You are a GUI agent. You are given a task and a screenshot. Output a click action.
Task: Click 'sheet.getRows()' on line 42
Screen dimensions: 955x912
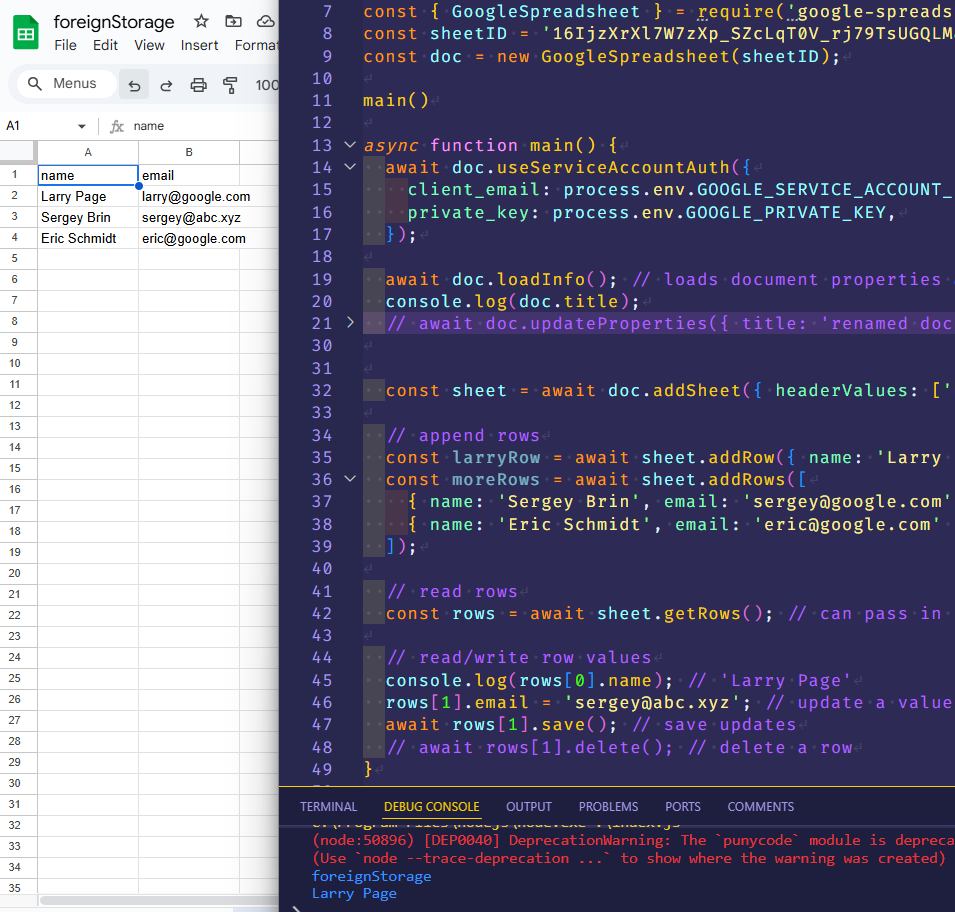[680, 613]
